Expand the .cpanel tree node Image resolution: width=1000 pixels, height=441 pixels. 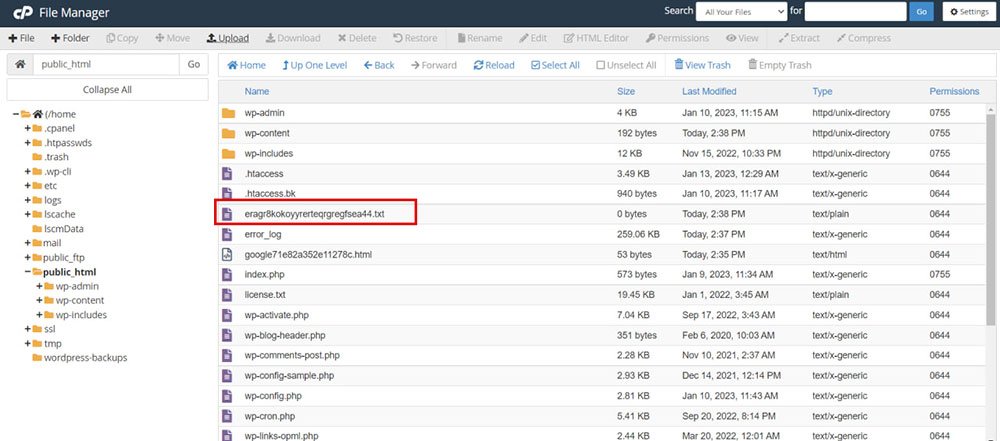pyautogui.click(x=28, y=128)
